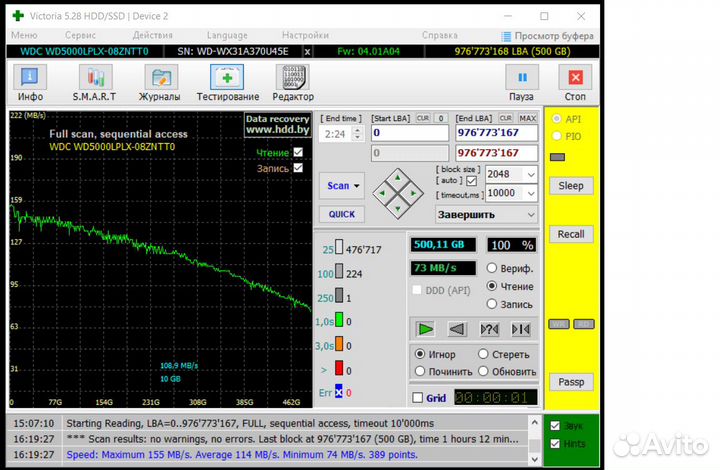Click the x next to the serial number
Screen dimensions: 720x470
pos(307,51)
